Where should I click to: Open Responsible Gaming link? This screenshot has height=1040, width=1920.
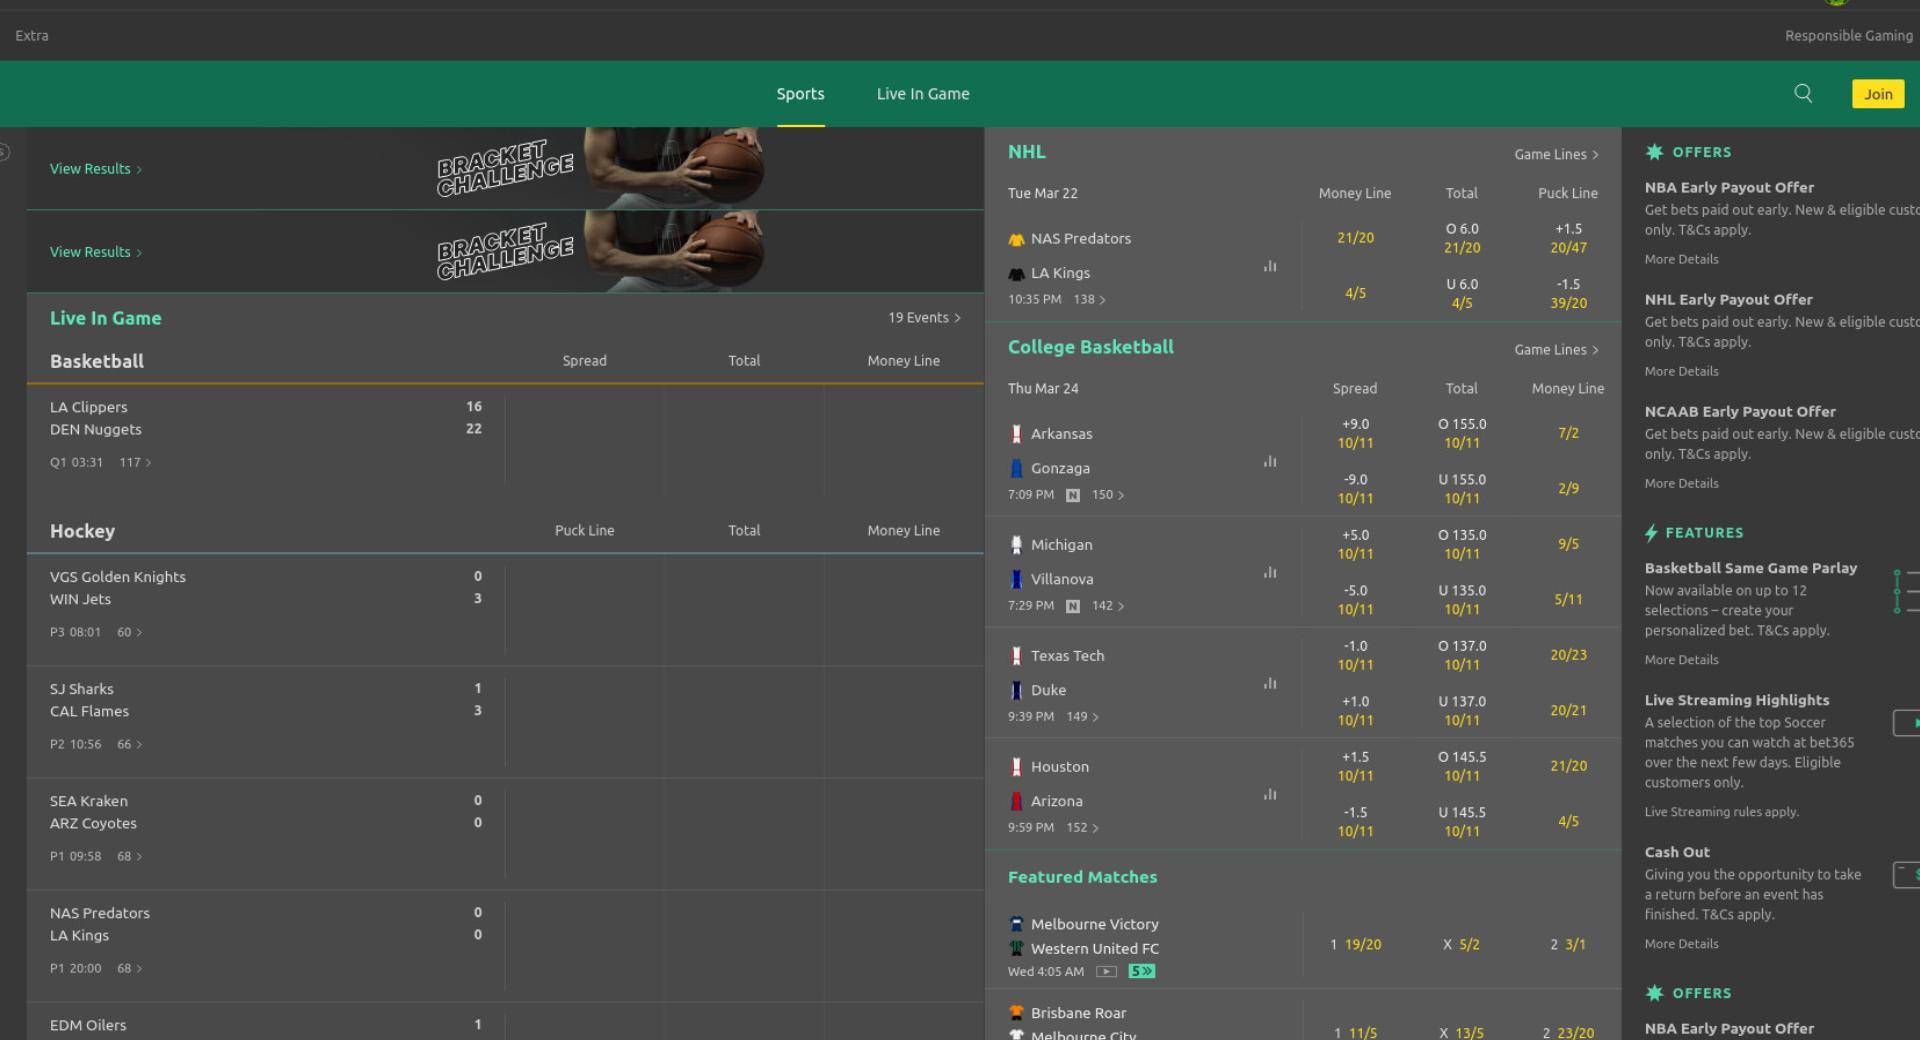point(1848,35)
